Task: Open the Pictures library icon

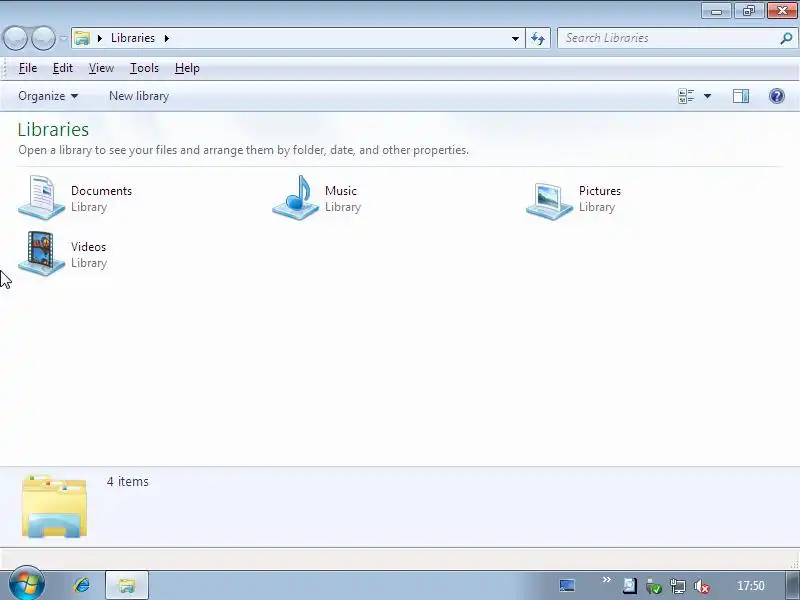Action: [549, 202]
